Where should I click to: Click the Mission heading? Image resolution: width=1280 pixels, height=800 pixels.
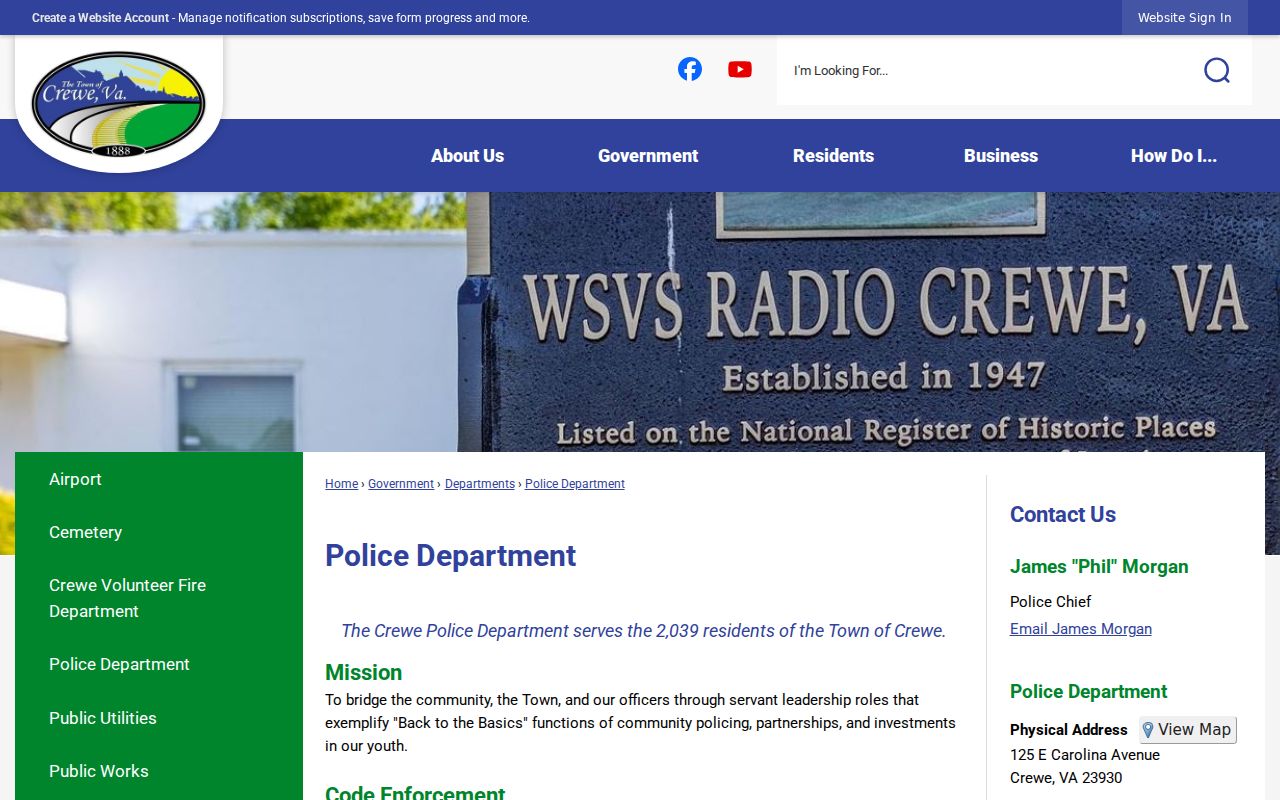pyautogui.click(x=363, y=672)
